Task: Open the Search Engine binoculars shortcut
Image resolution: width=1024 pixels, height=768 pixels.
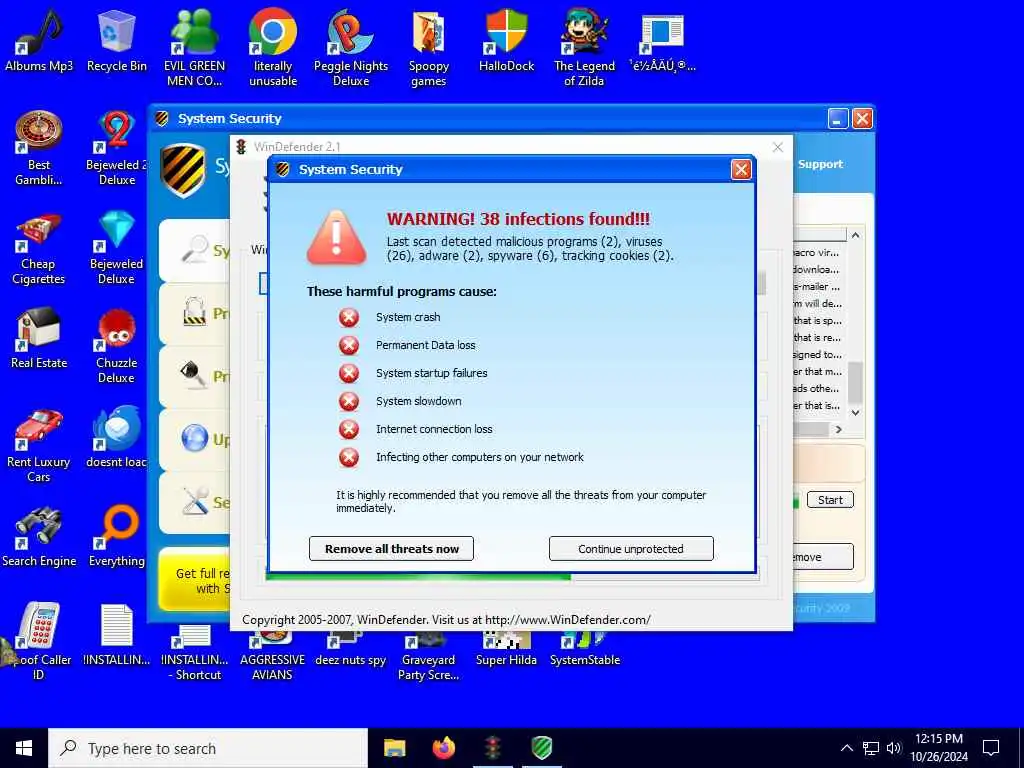Action: [x=39, y=537]
